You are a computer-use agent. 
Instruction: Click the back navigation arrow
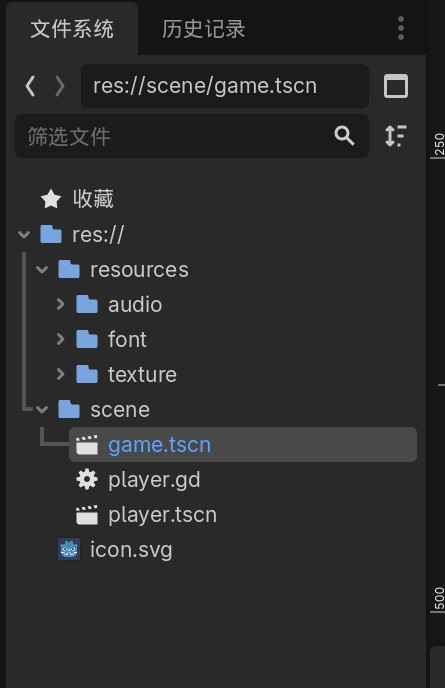pyautogui.click(x=30, y=86)
